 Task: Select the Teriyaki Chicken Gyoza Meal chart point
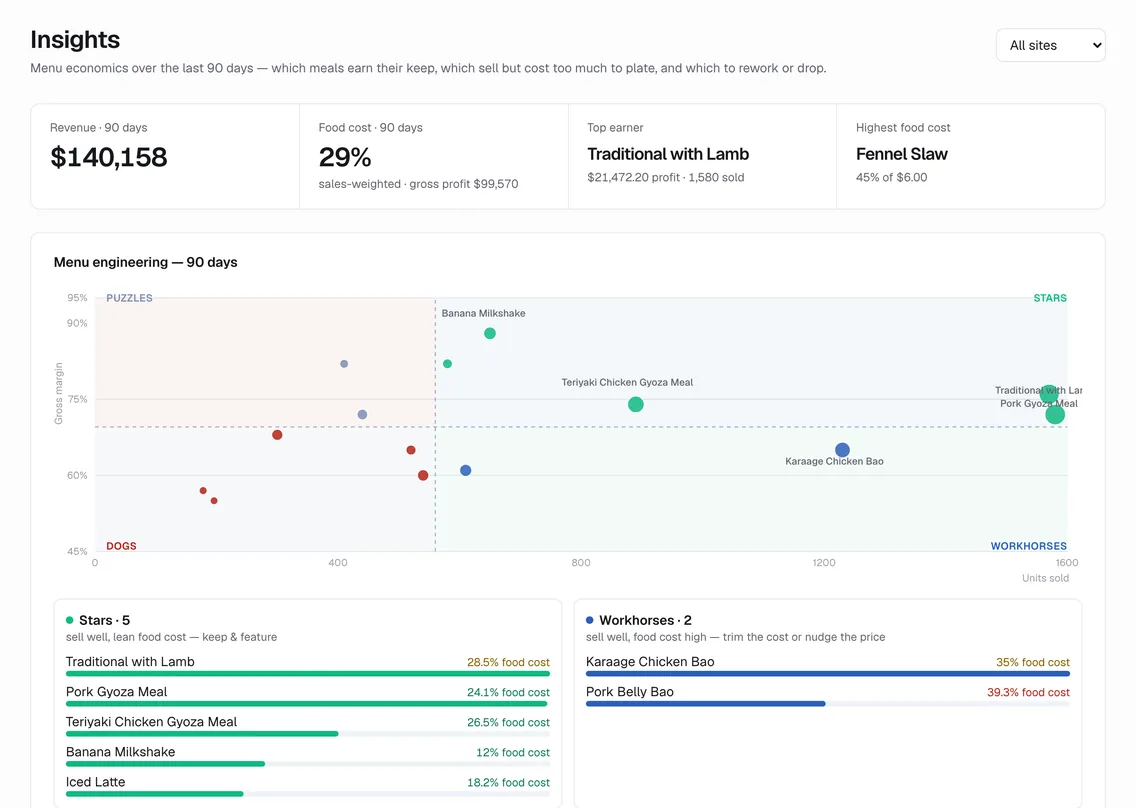tap(635, 404)
